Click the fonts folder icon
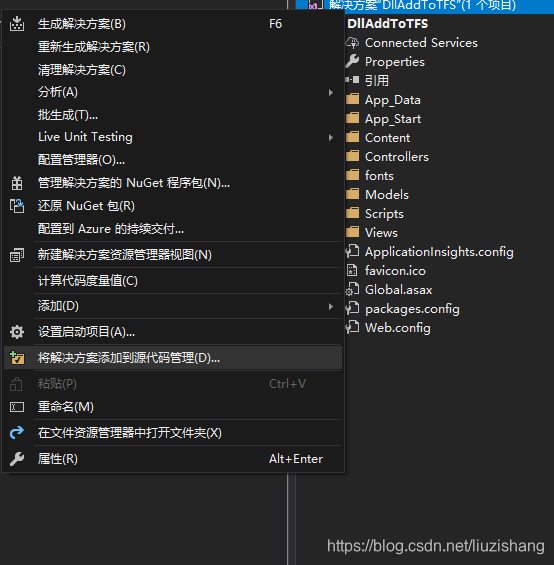Viewport: 554px width, 565px height. pyautogui.click(x=353, y=175)
